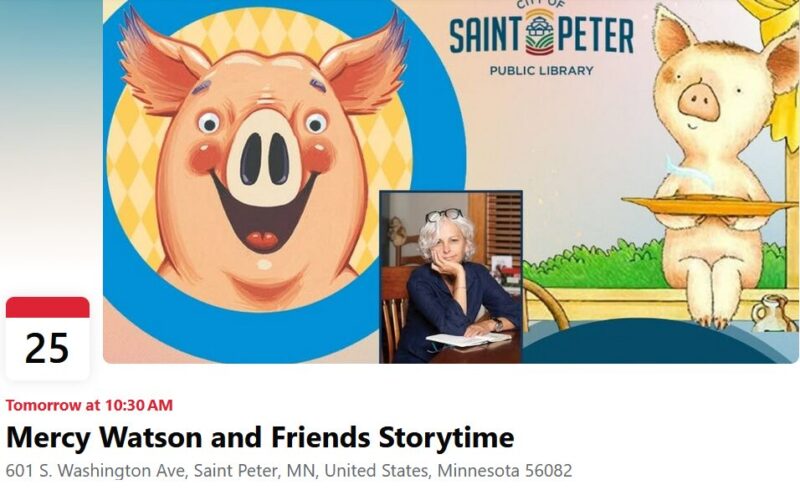The image size is (800, 490).
Task: Click the calendar icon showing 25
Action: click(x=47, y=338)
